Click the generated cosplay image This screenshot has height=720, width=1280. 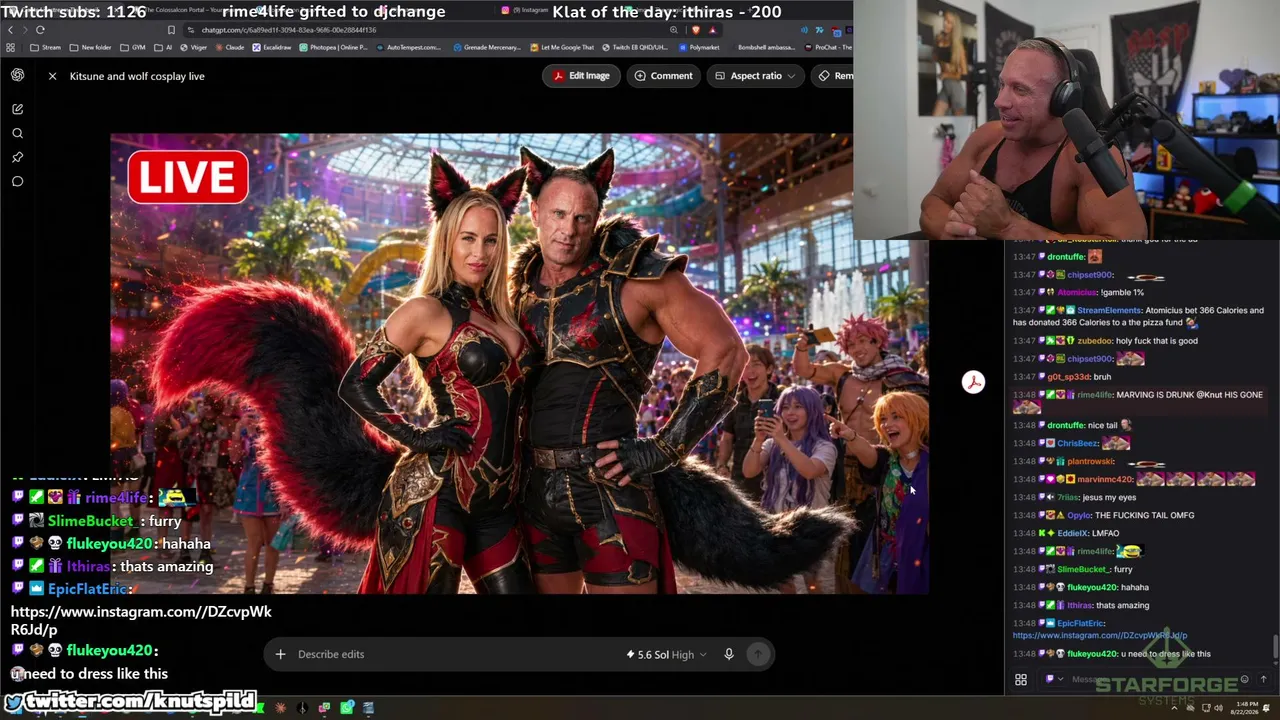click(519, 364)
